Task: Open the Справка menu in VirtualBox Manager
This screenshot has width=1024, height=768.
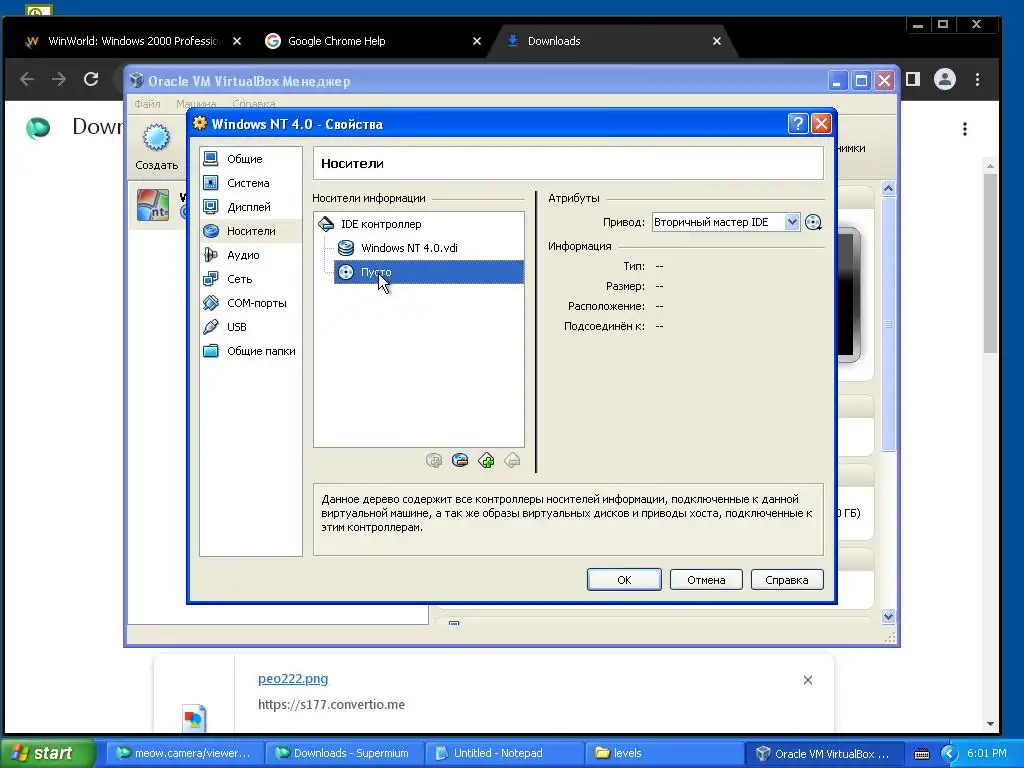Action: click(254, 104)
